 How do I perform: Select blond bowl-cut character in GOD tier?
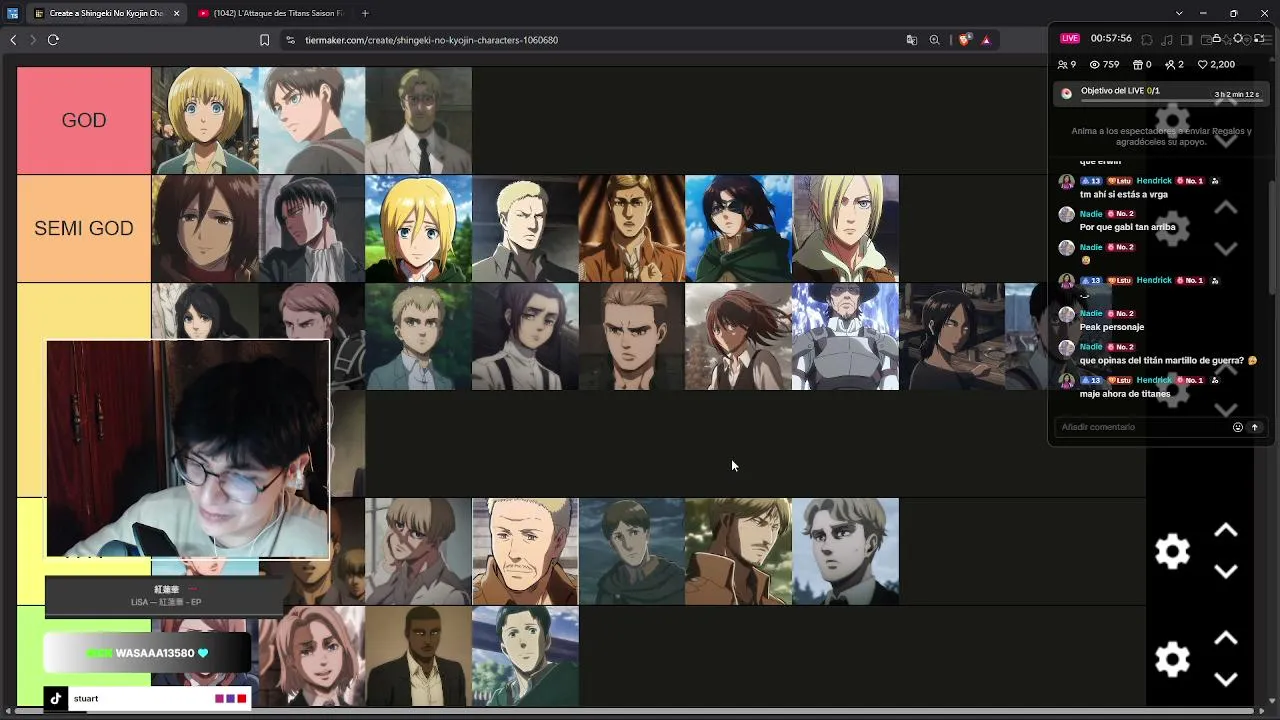[205, 121]
